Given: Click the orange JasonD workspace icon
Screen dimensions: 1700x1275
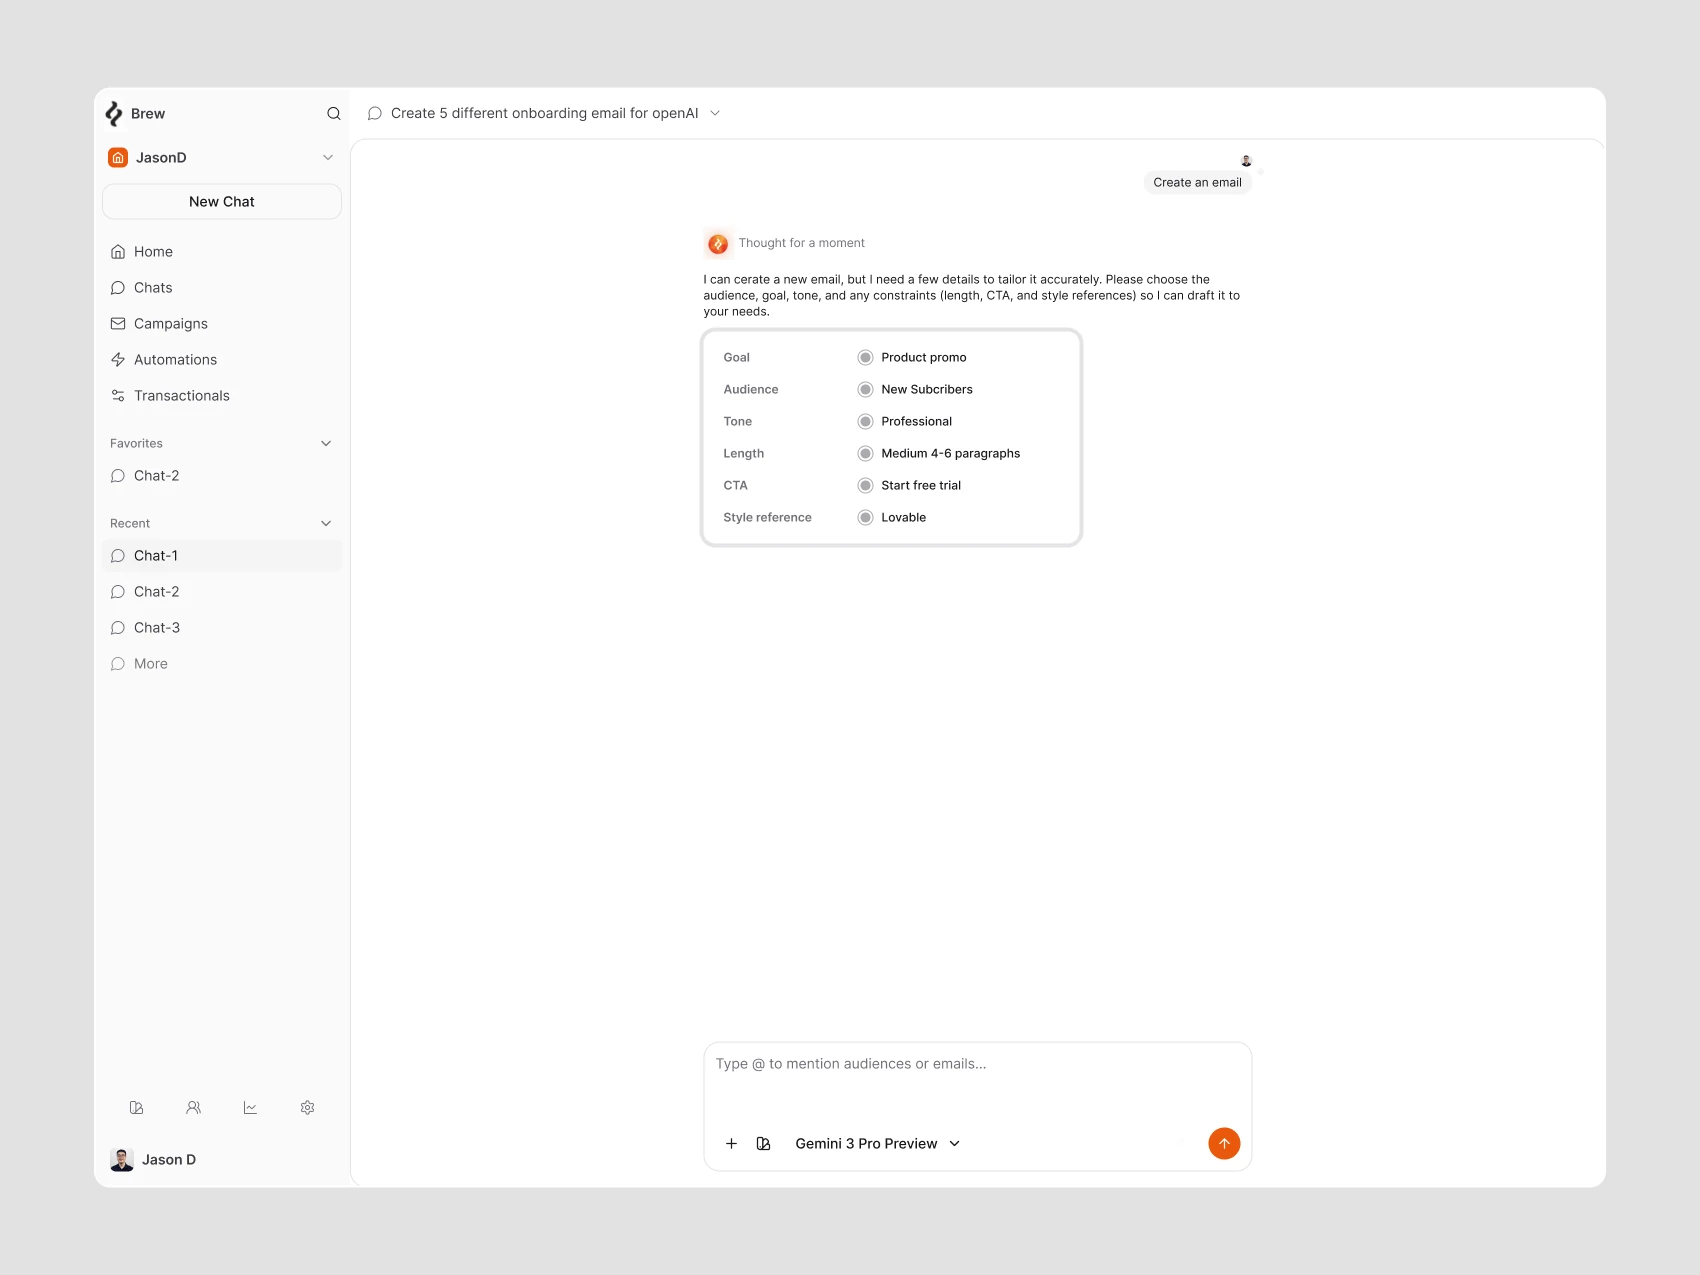Looking at the screenshot, I should (118, 158).
